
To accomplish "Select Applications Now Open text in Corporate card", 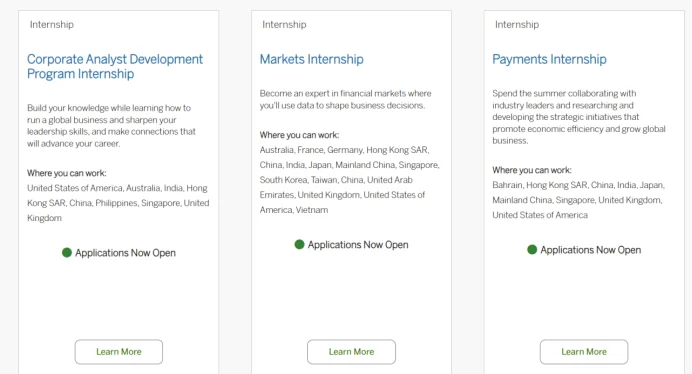I will (125, 253).
